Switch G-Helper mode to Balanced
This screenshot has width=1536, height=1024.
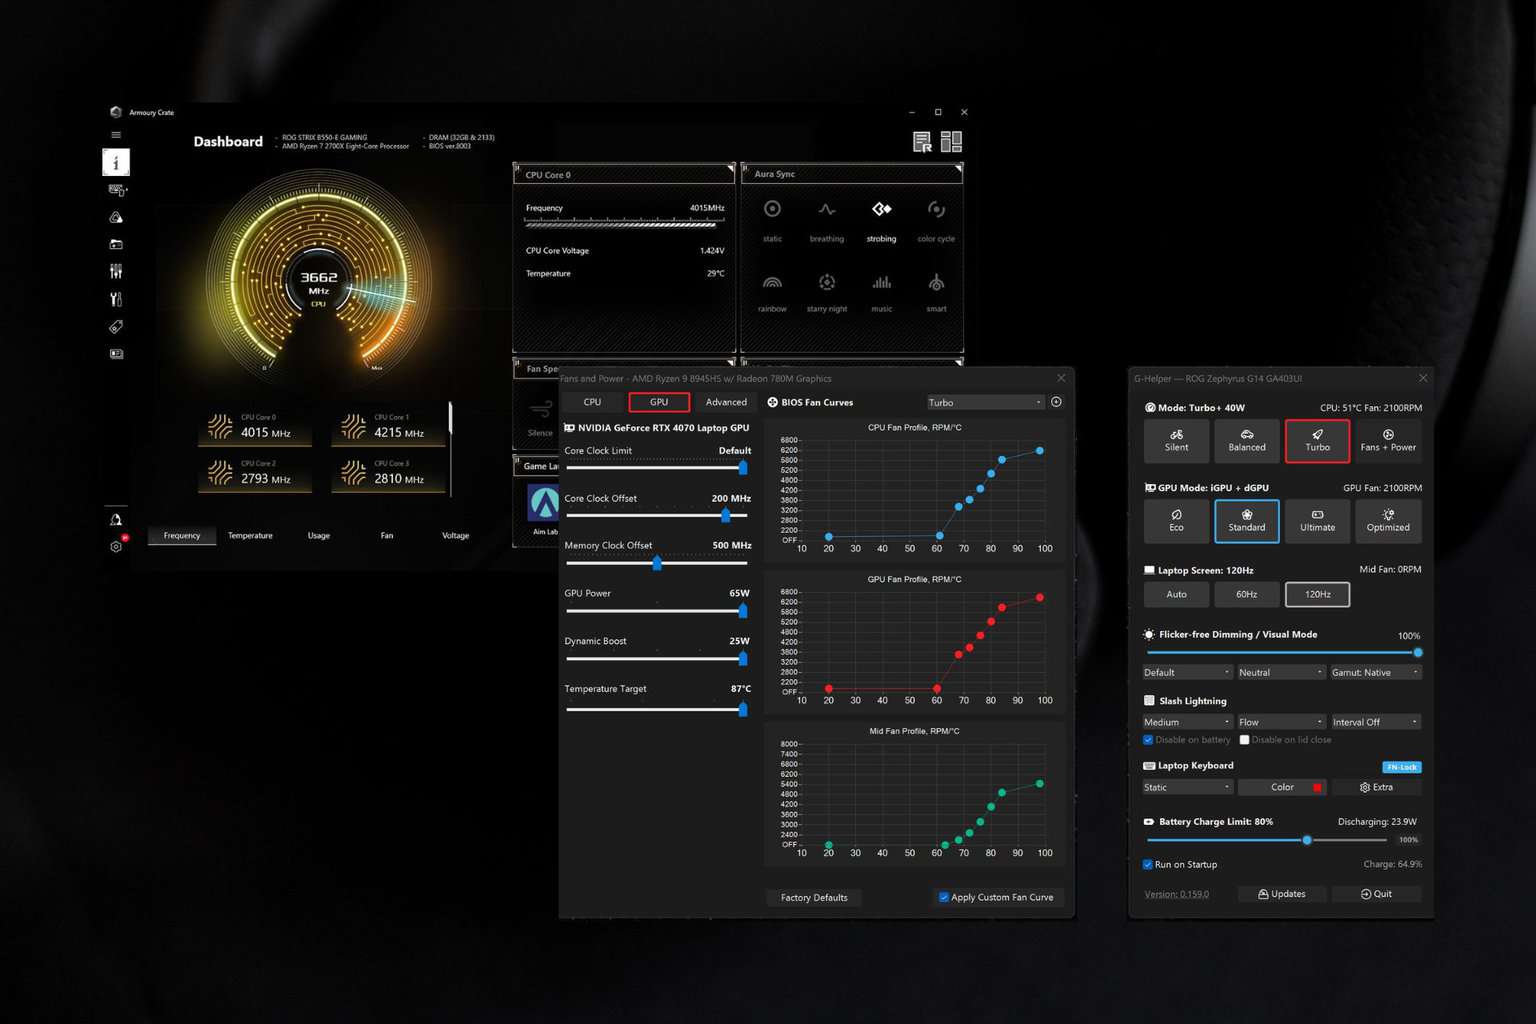pos(1246,440)
